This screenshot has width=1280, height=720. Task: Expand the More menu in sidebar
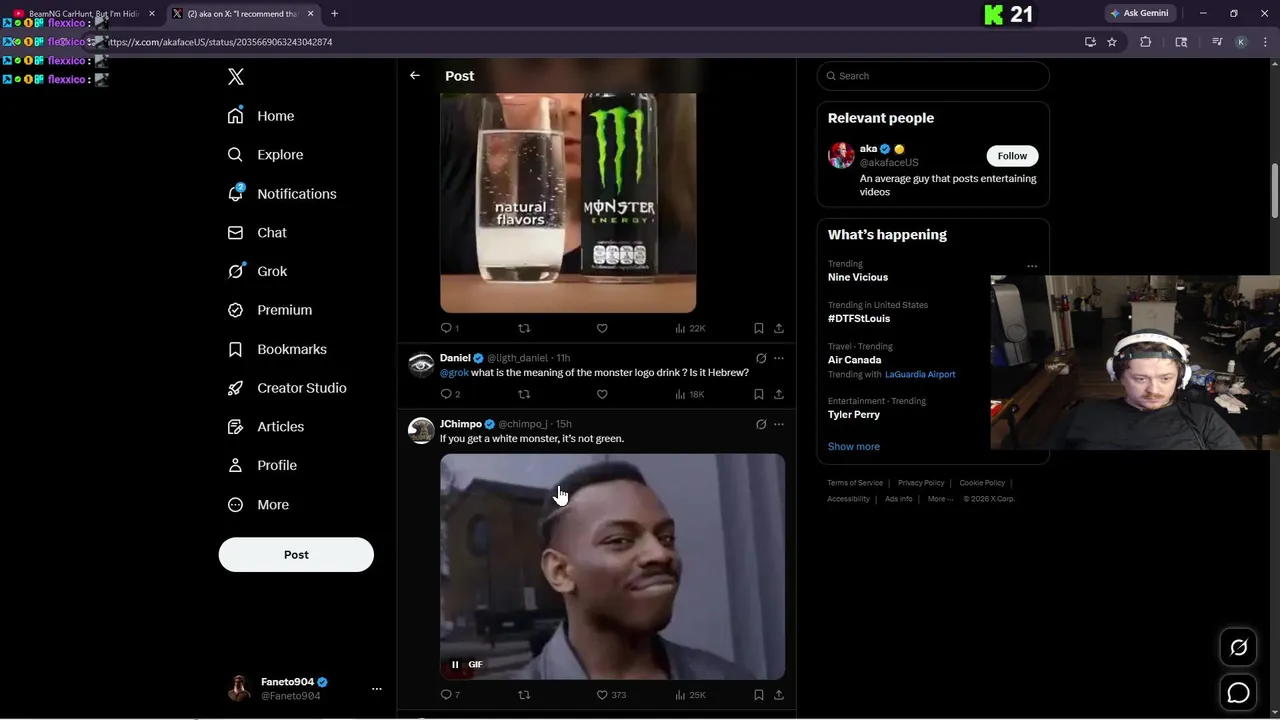[x=258, y=505]
